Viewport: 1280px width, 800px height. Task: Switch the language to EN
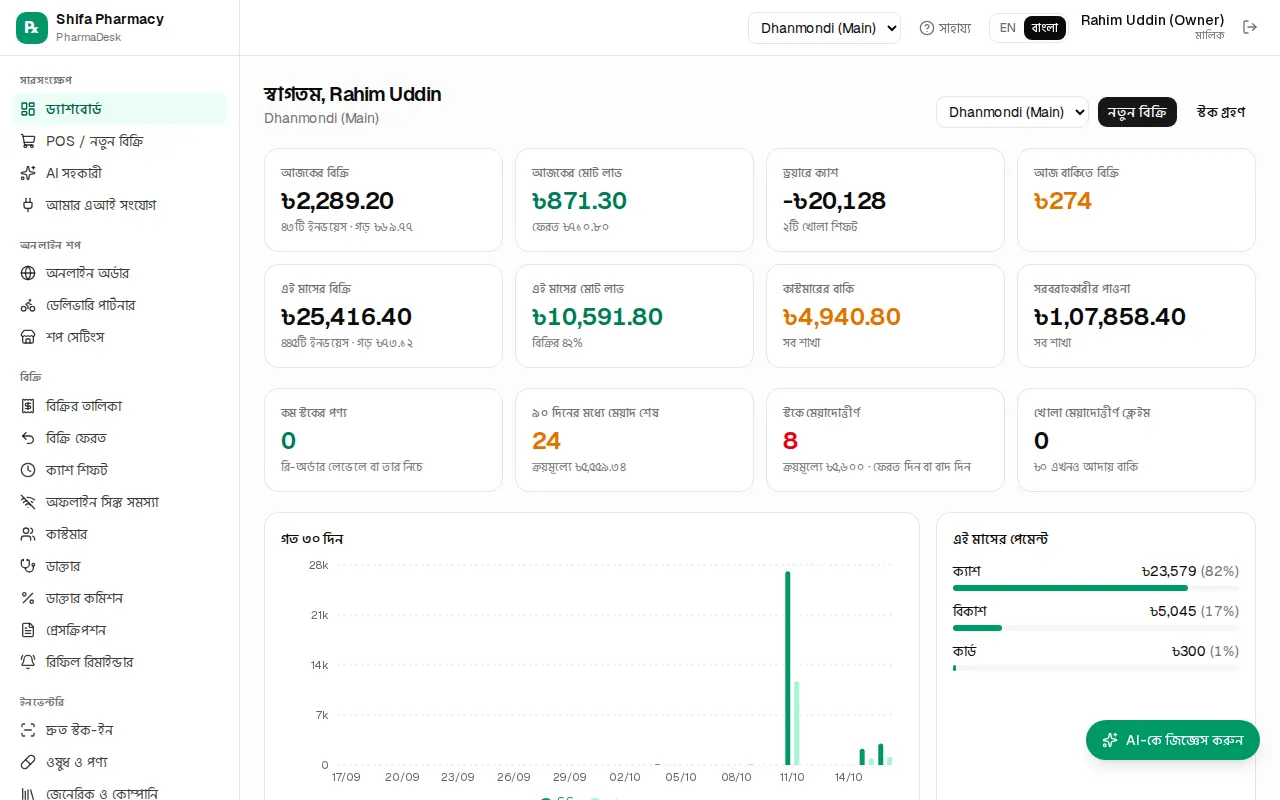click(x=1007, y=28)
